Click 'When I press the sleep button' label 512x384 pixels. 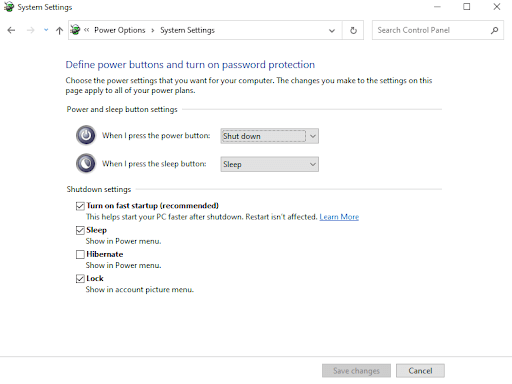154,164
